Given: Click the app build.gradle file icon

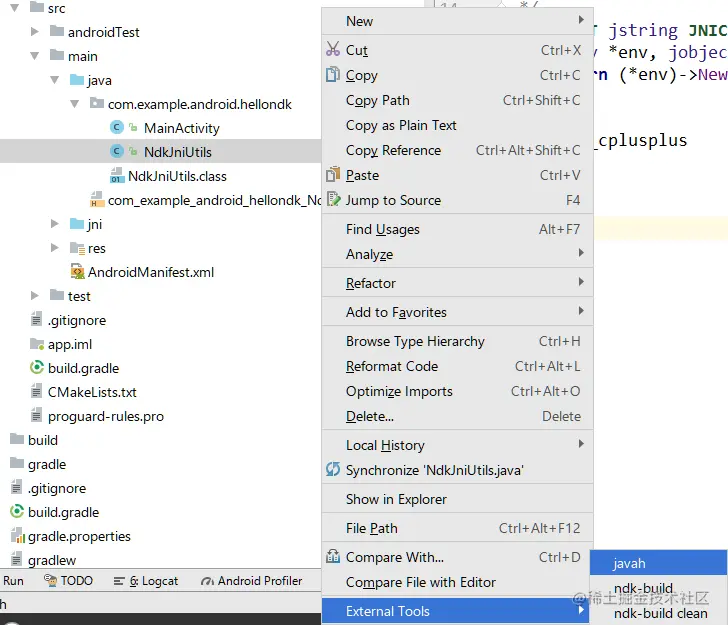Looking at the screenshot, I should [x=37, y=367].
